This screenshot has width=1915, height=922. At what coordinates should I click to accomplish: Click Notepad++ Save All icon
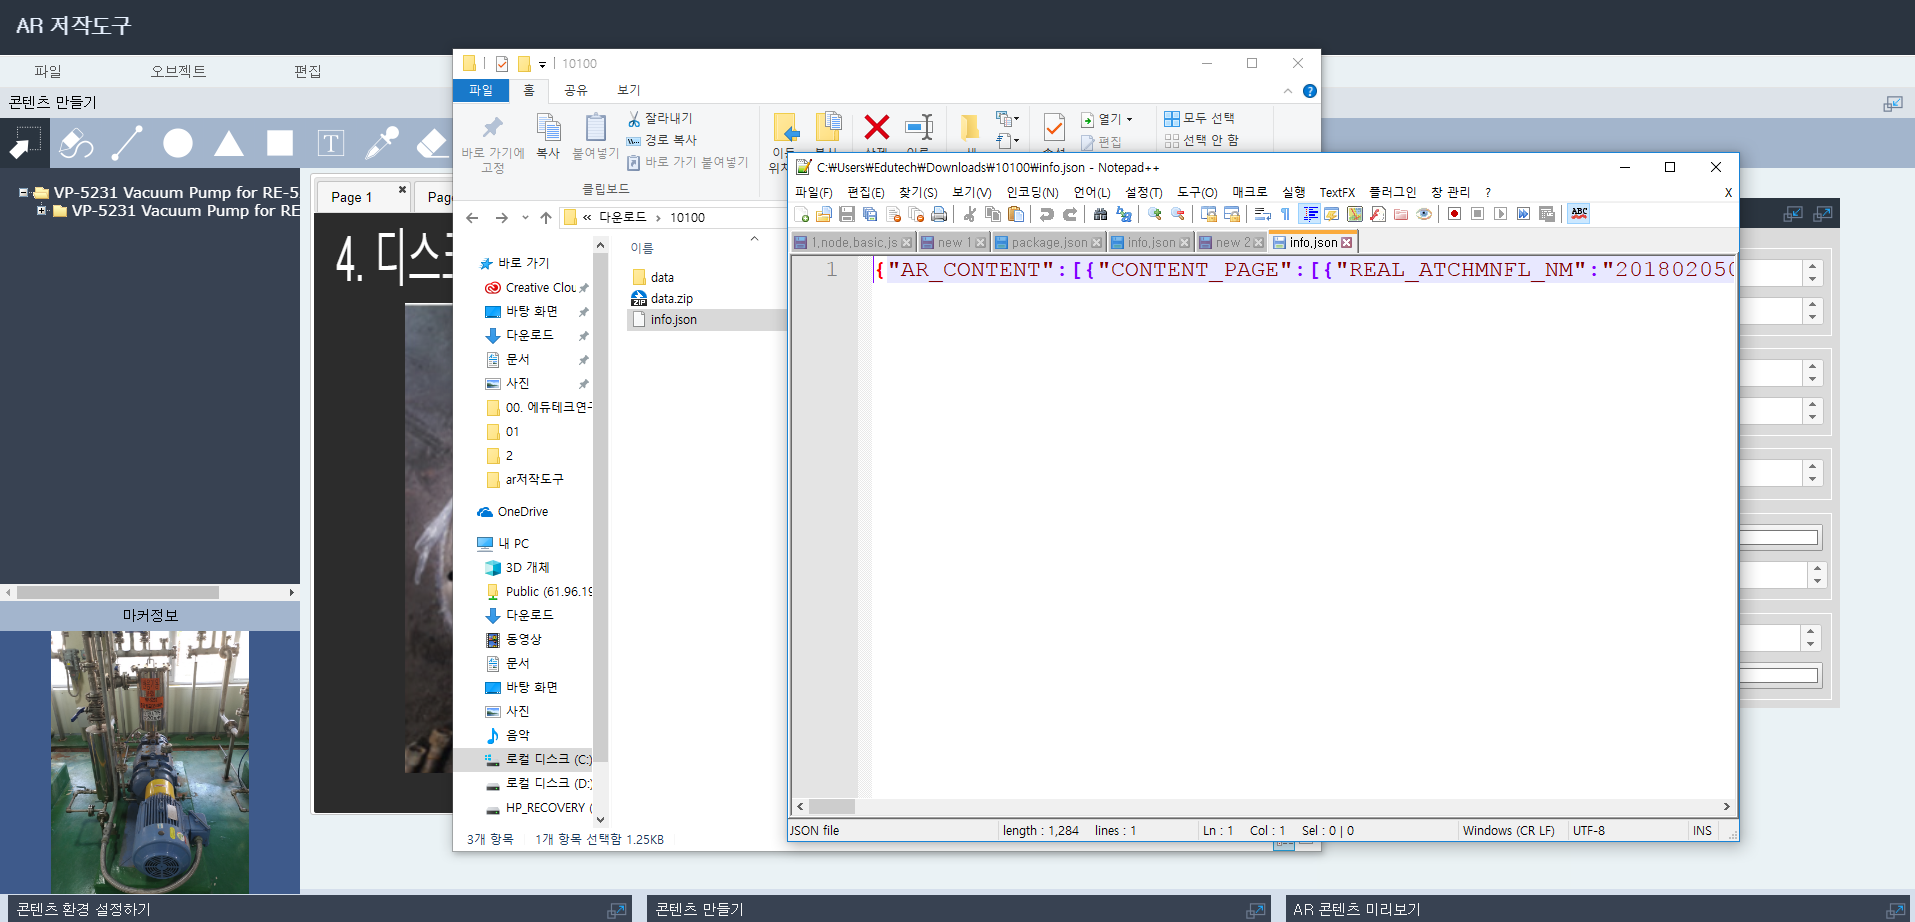869,214
